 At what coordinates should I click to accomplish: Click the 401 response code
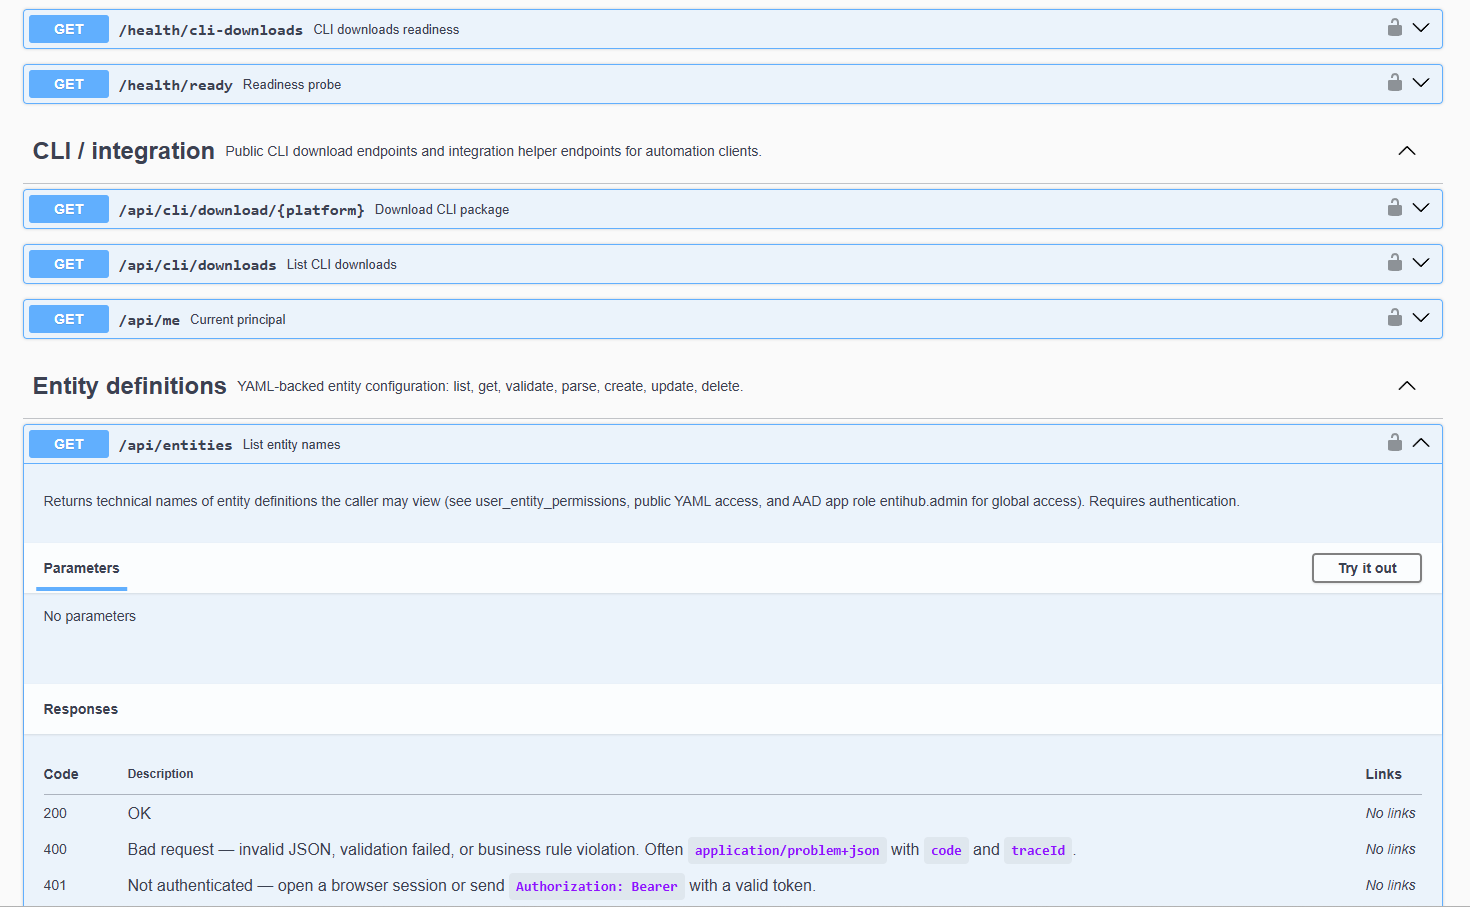(x=55, y=885)
